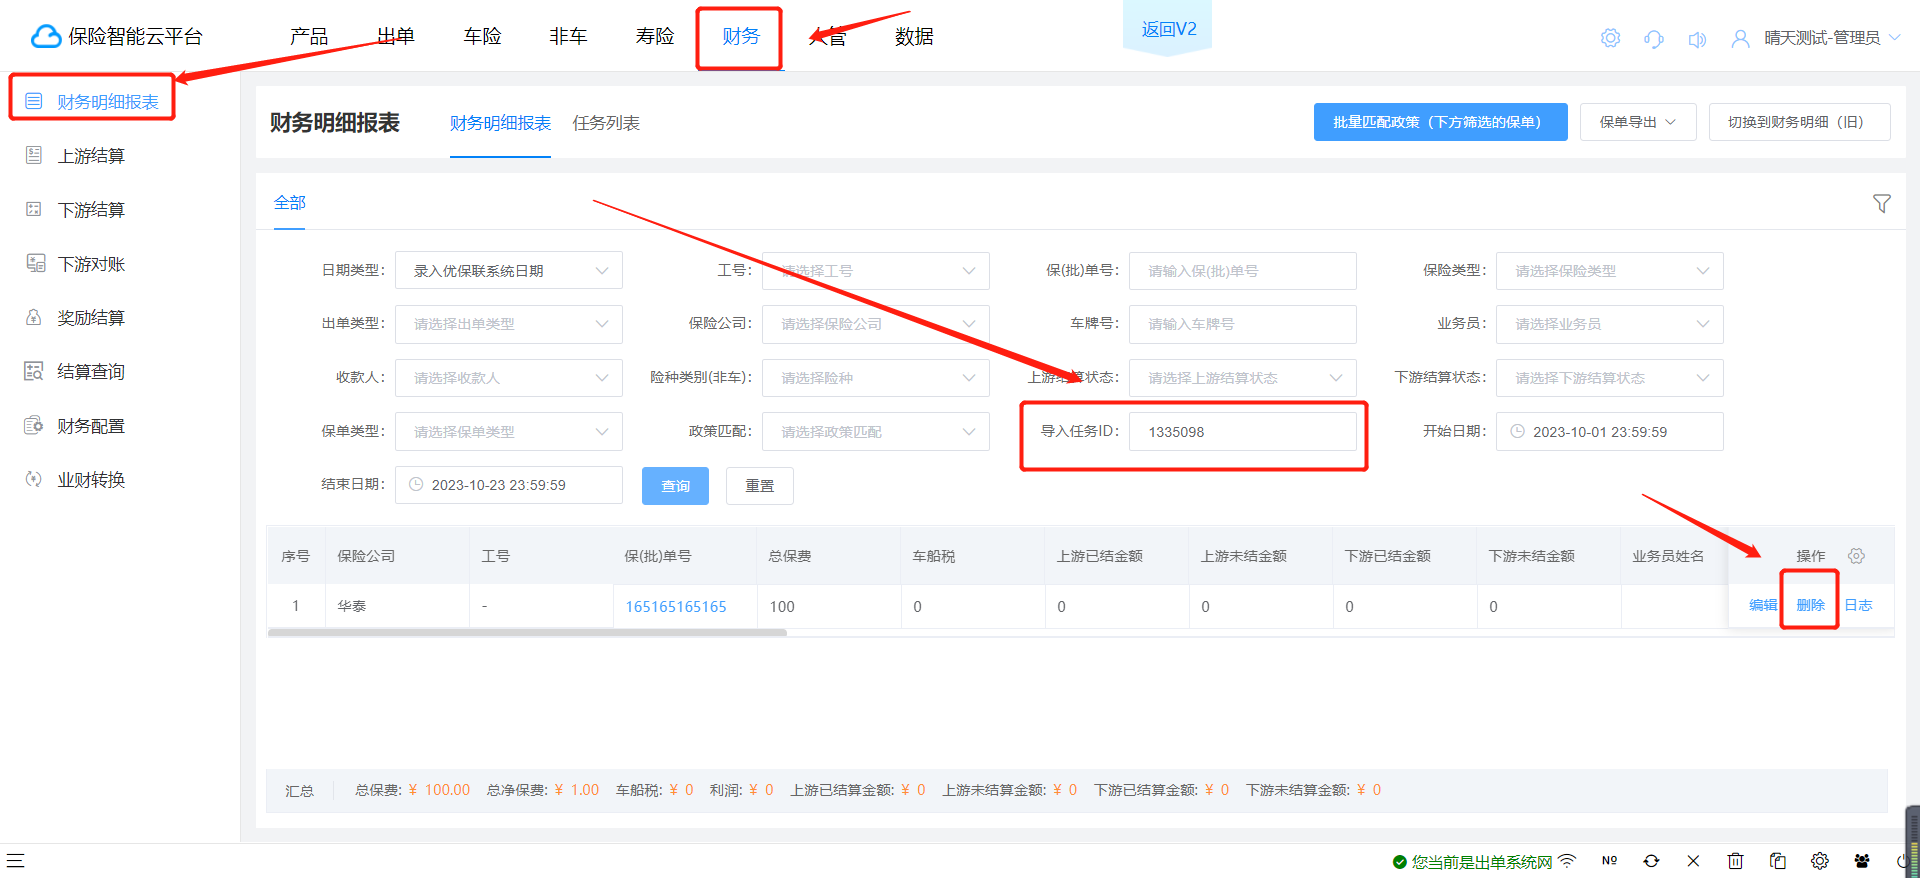Viewport: 1920px width, 878px height.
Task: Select the 财务明细报表 tab
Action: point(500,123)
